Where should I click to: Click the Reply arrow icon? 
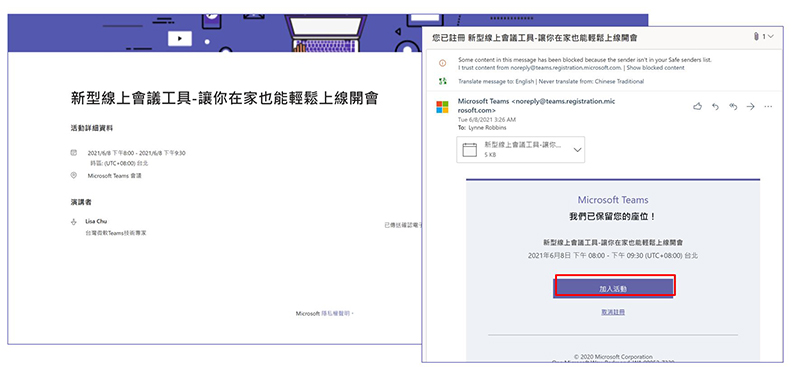(715, 107)
